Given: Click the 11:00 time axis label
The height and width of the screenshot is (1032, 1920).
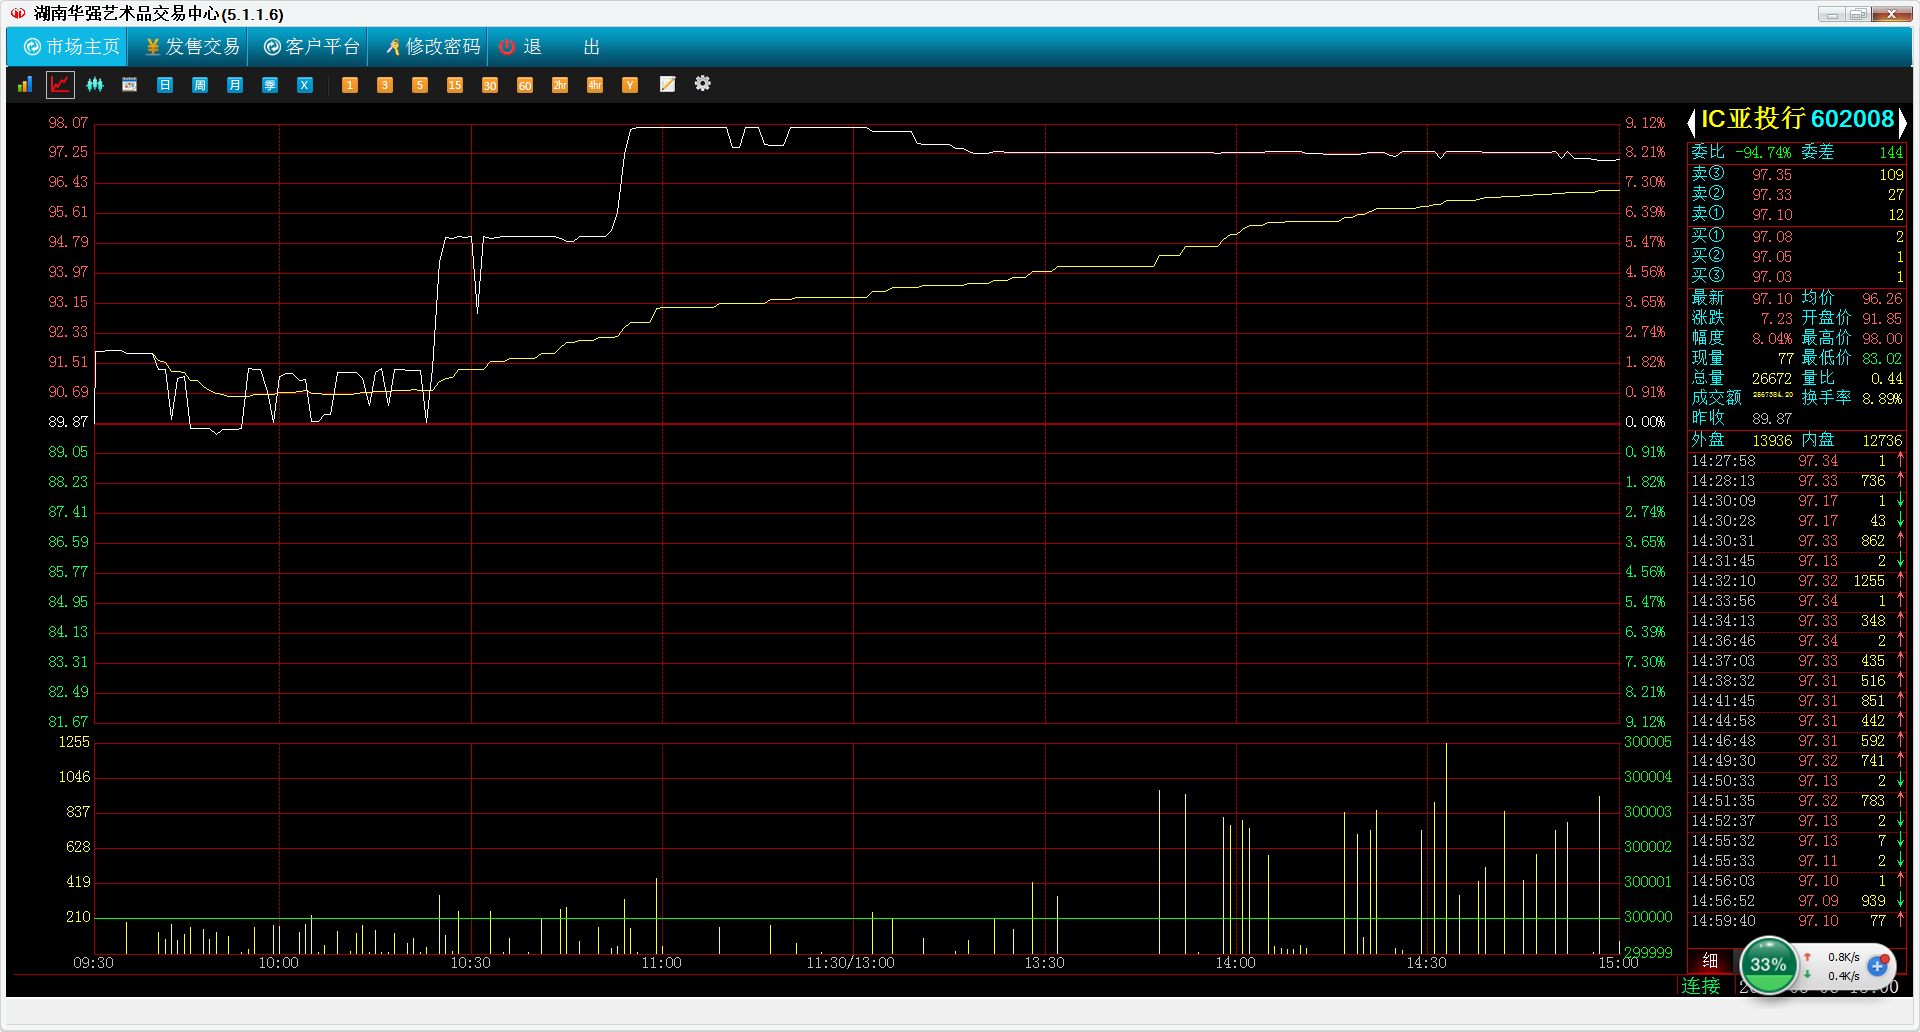Looking at the screenshot, I should 661,963.
